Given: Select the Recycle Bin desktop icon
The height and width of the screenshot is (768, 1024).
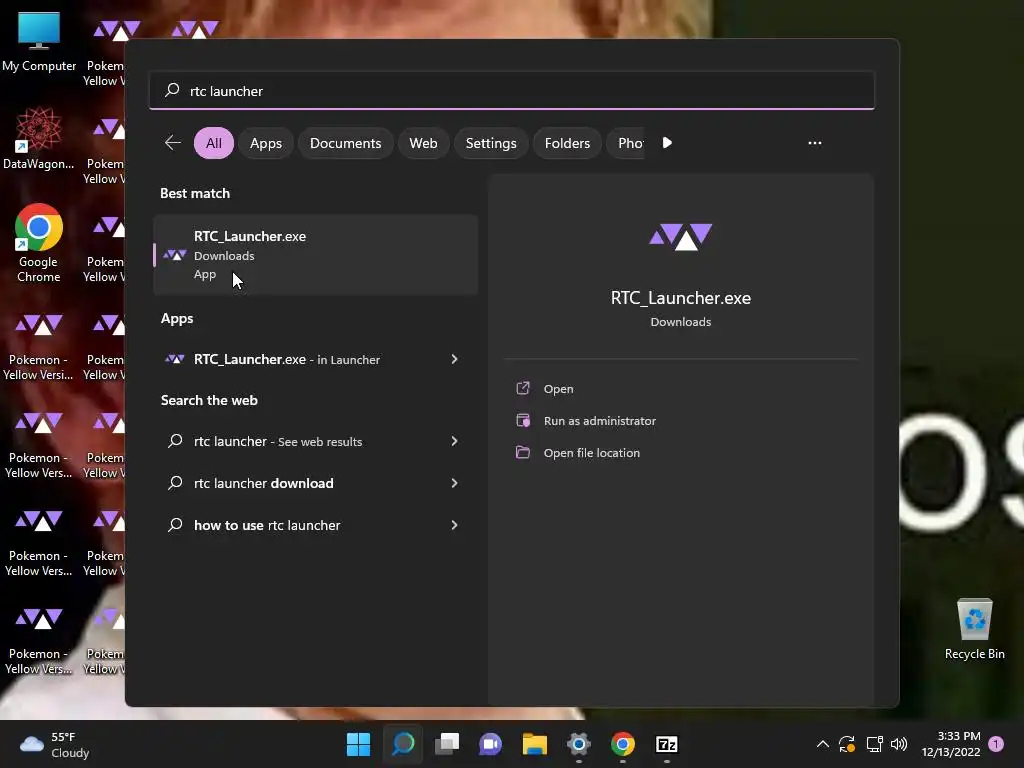Looking at the screenshot, I should 974,629.
